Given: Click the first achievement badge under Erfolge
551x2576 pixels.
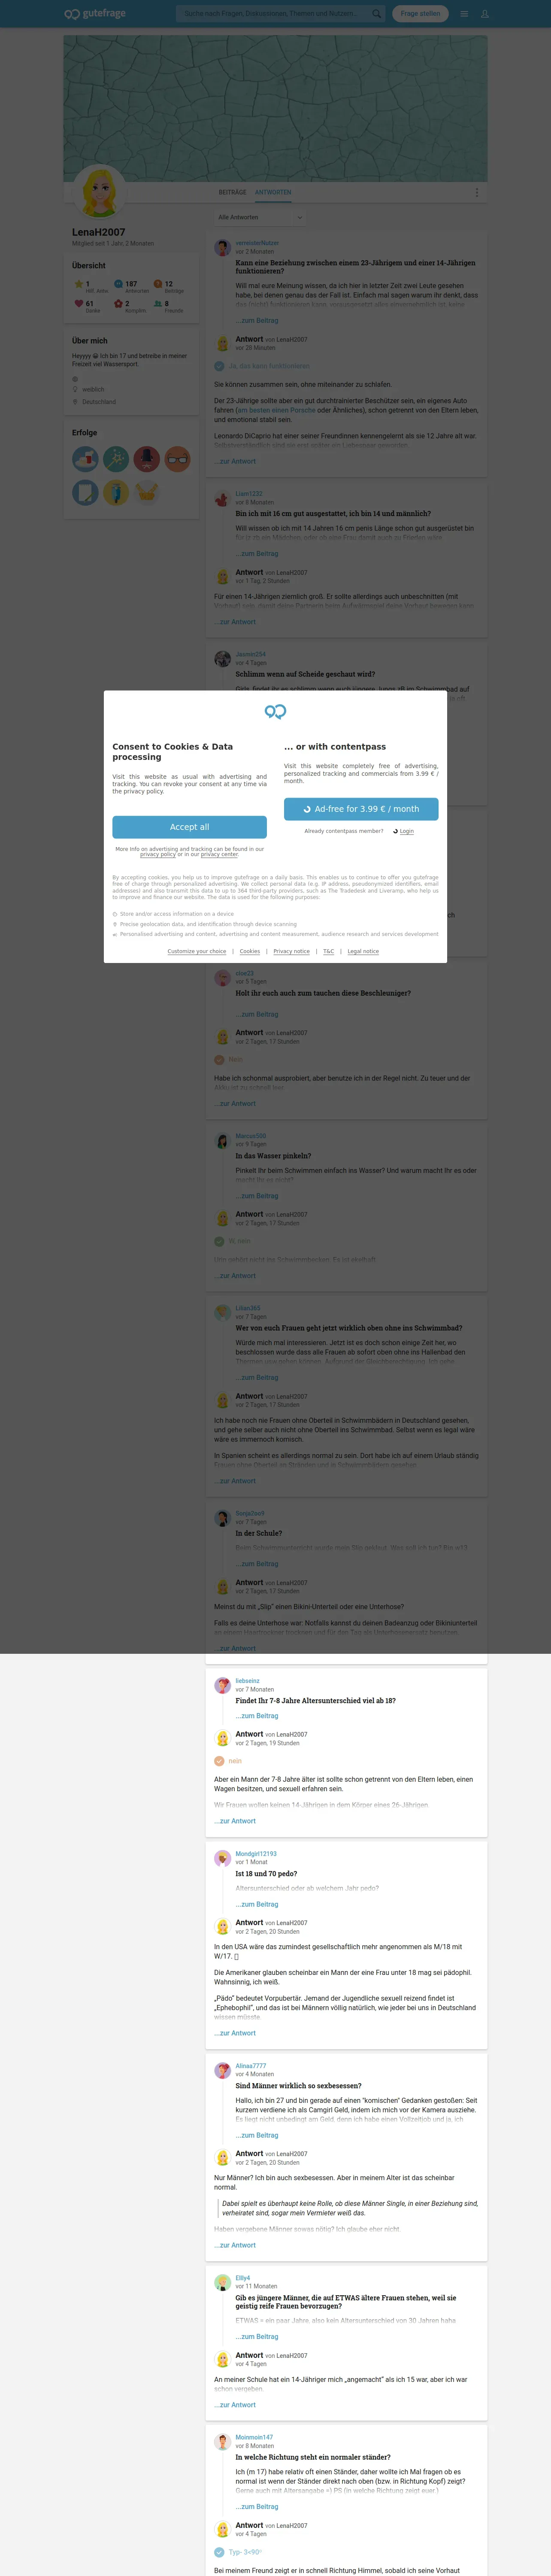Looking at the screenshot, I should (x=85, y=459).
